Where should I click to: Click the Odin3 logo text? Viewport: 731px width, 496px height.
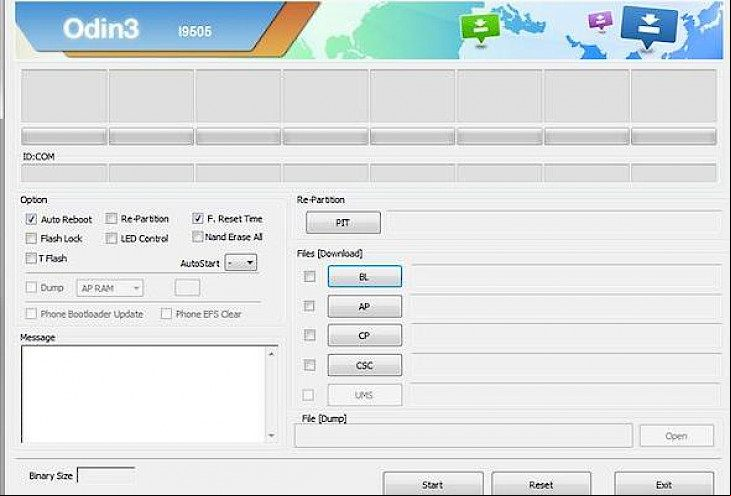click(101, 28)
